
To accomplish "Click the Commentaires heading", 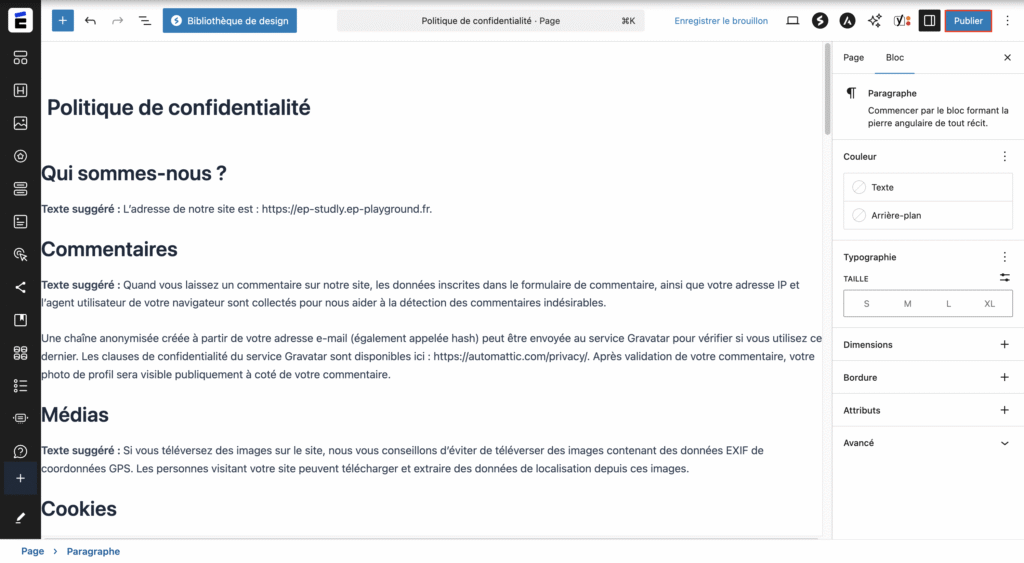I will pyautogui.click(x=109, y=249).
